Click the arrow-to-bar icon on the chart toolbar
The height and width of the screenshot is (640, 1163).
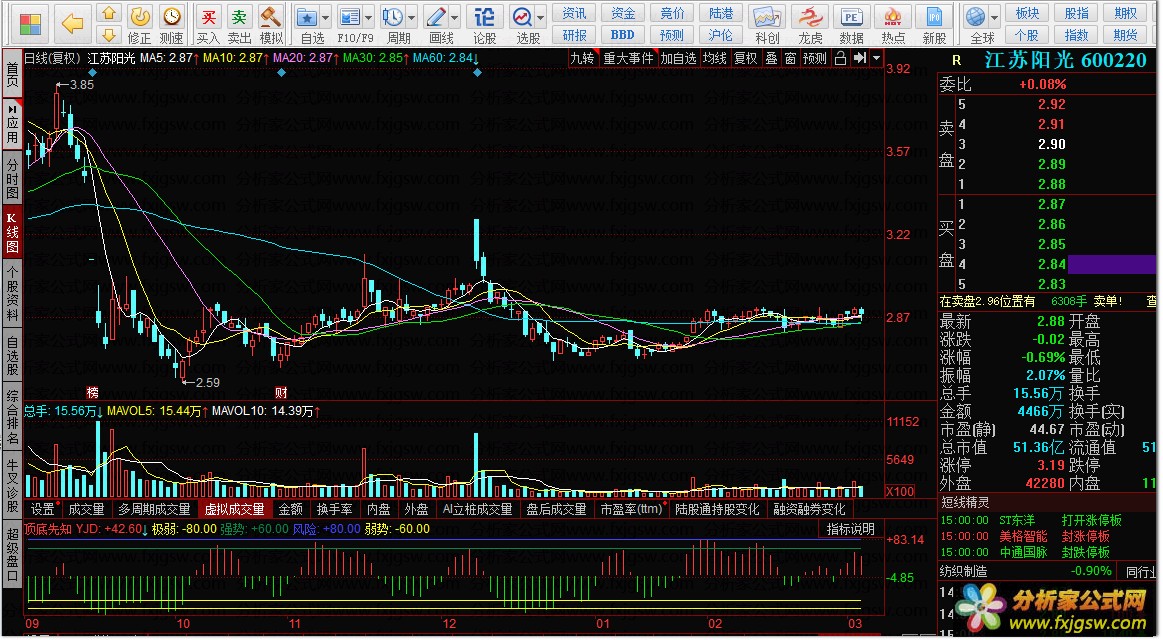[859, 58]
